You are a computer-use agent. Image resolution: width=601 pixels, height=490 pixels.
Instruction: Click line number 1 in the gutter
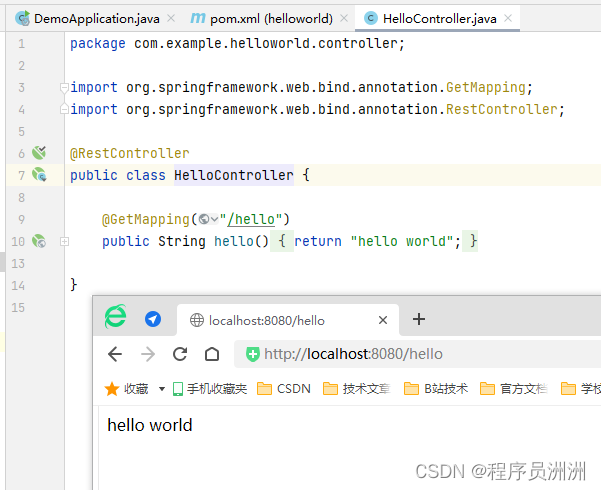coord(21,44)
